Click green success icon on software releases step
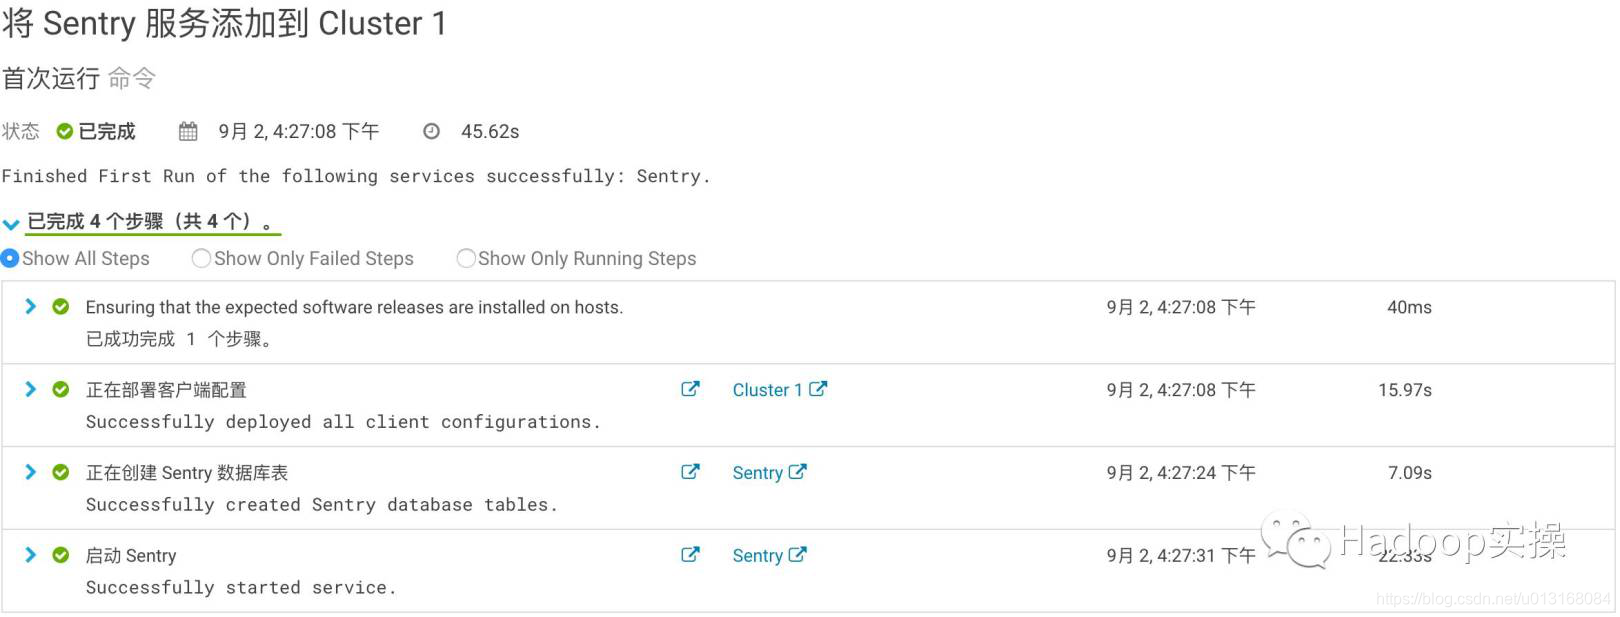 (61, 306)
